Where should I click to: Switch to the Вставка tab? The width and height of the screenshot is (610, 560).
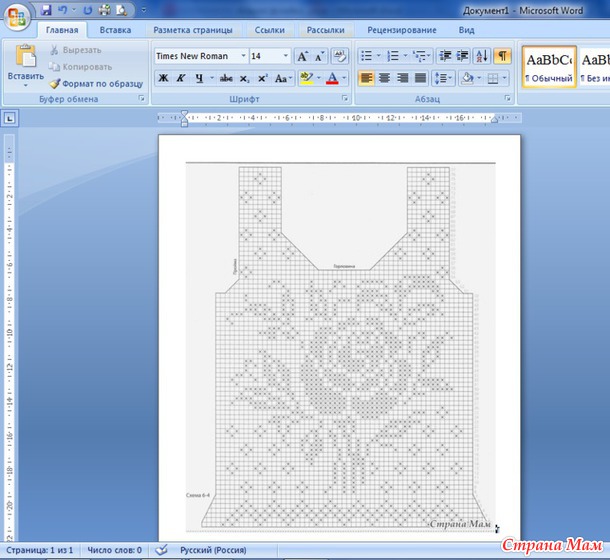(x=115, y=30)
